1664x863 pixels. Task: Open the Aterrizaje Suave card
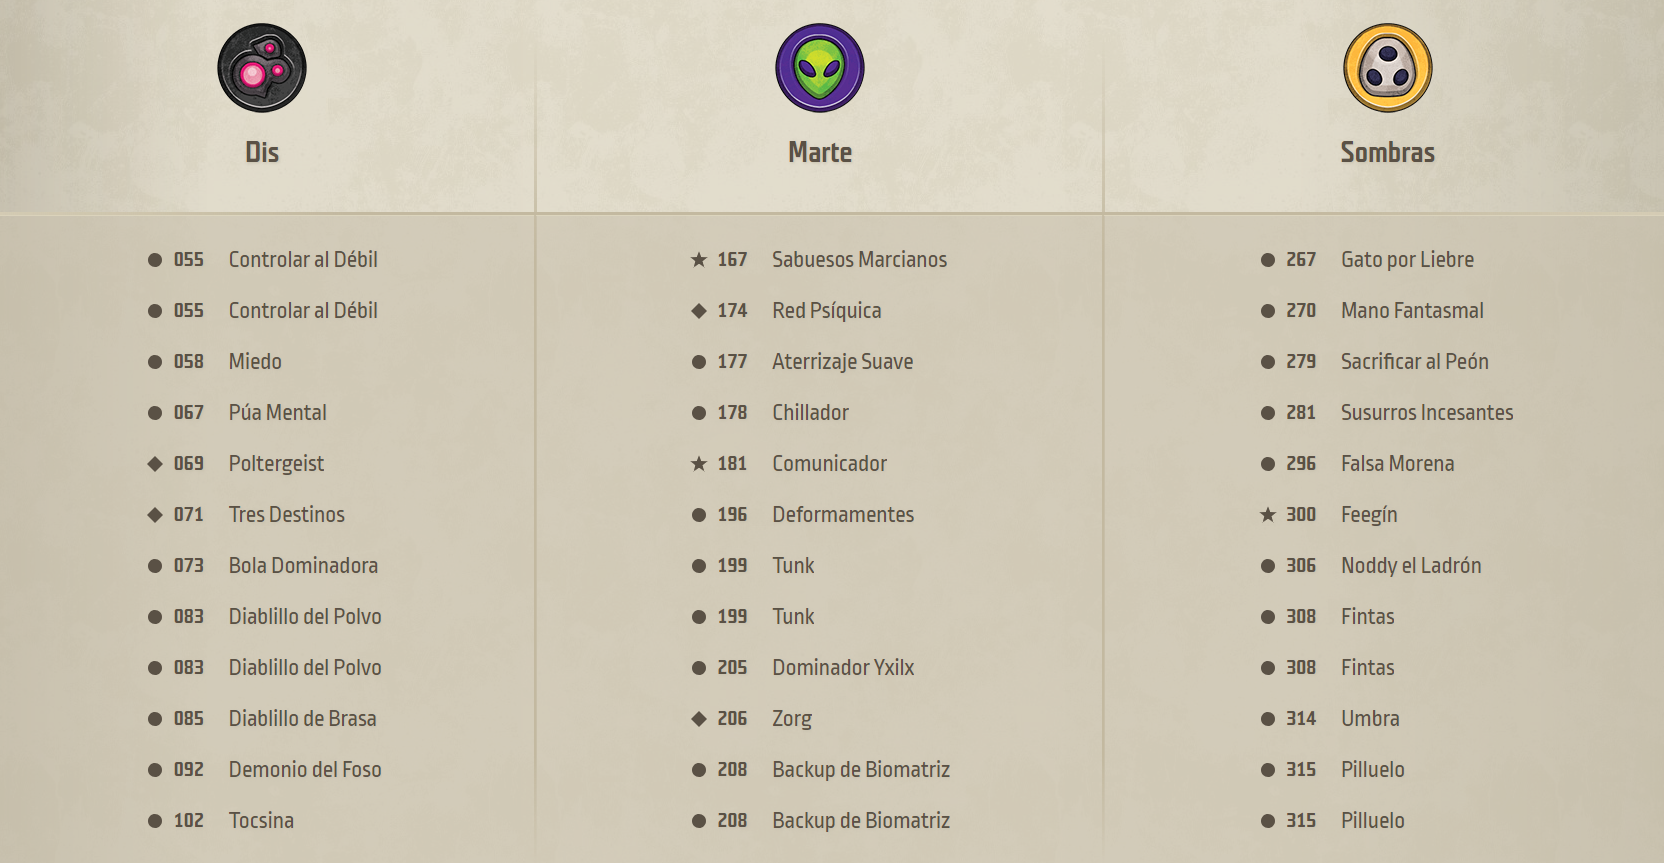click(842, 362)
